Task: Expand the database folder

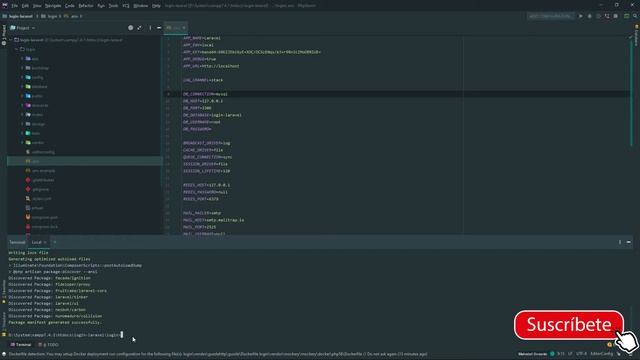Action: 22,87
